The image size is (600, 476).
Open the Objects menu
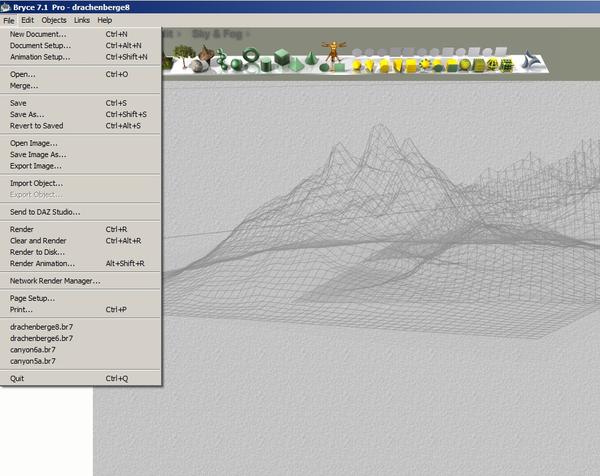click(54, 20)
